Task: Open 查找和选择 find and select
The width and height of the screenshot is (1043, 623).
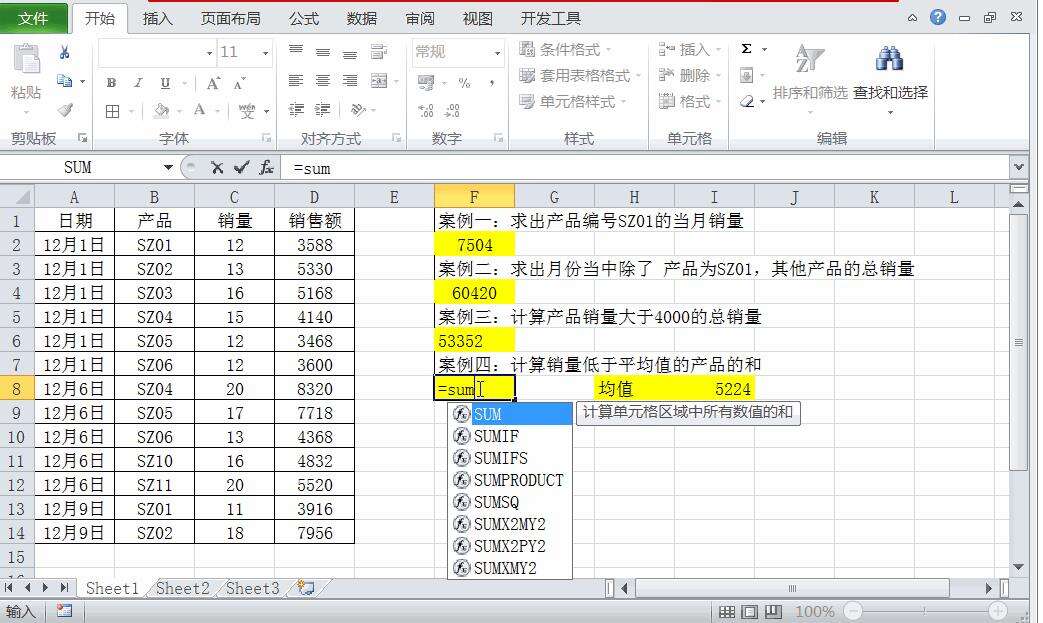Action: click(x=890, y=78)
